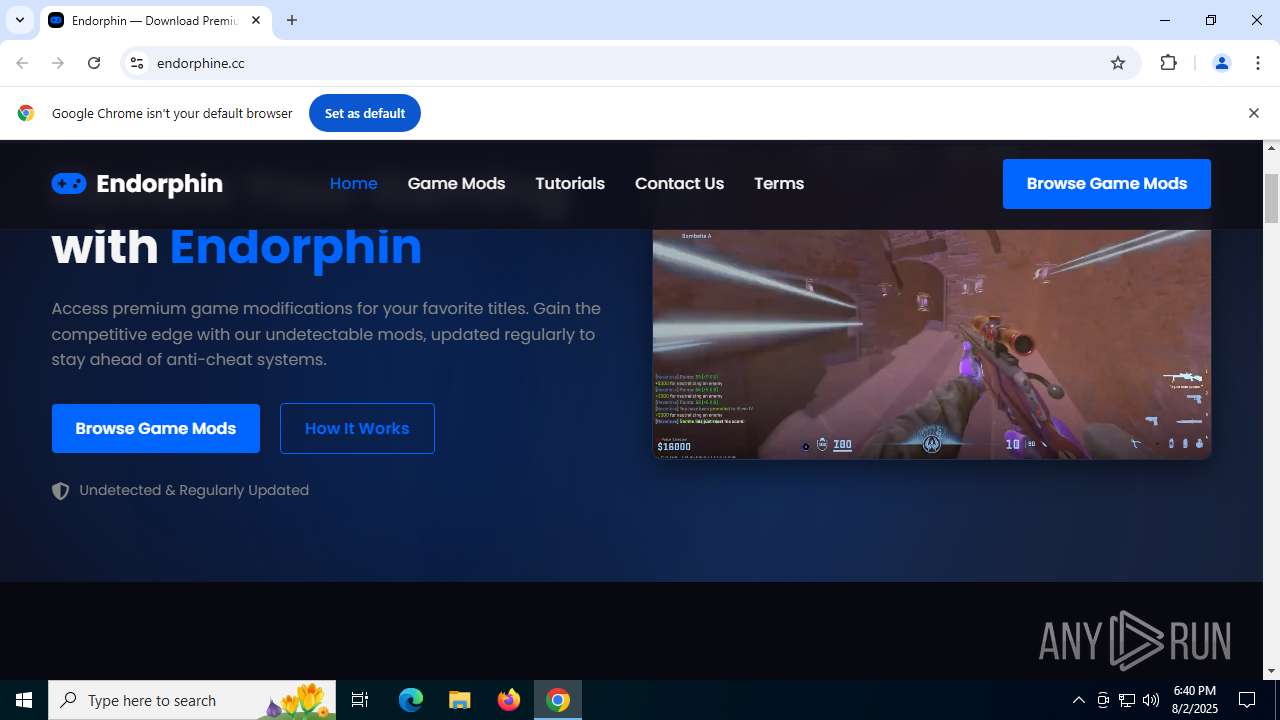
Task: Open the Chrome three-dot menu
Action: pos(1257,63)
